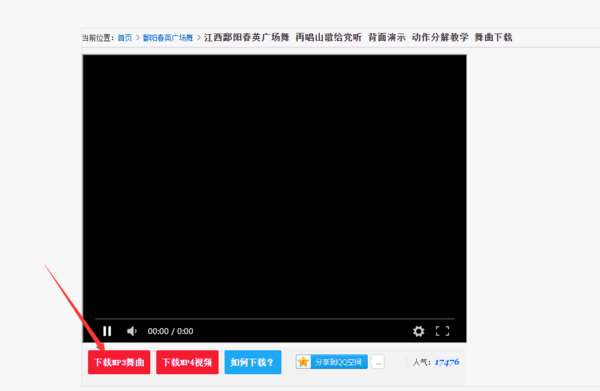Click the 下载MP3舞曲 button
Viewport: 600px width, 391px height.
(119, 362)
